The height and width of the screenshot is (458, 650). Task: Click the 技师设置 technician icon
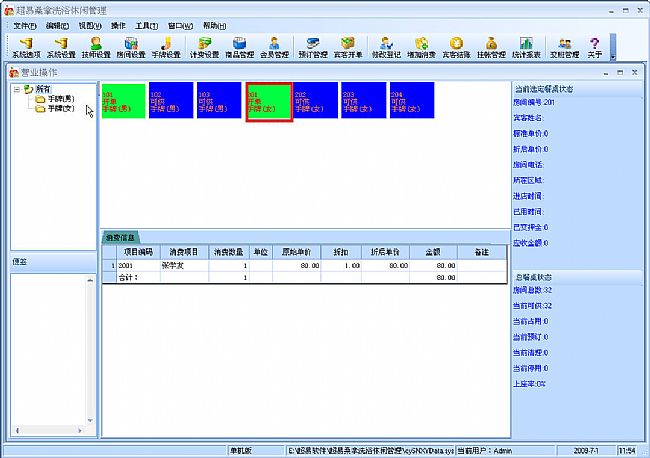tap(96, 48)
